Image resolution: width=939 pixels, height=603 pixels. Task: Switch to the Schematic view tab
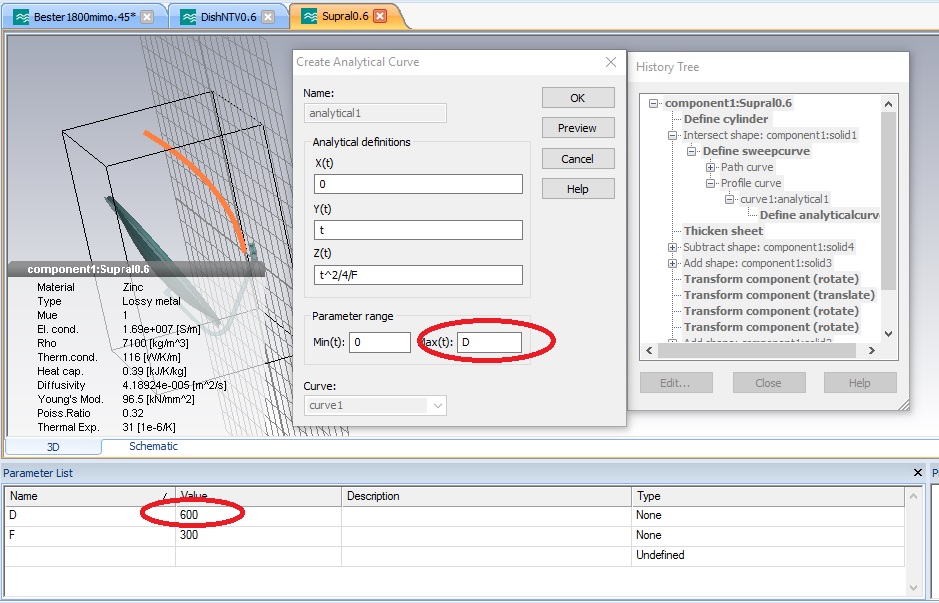click(153, 446)
